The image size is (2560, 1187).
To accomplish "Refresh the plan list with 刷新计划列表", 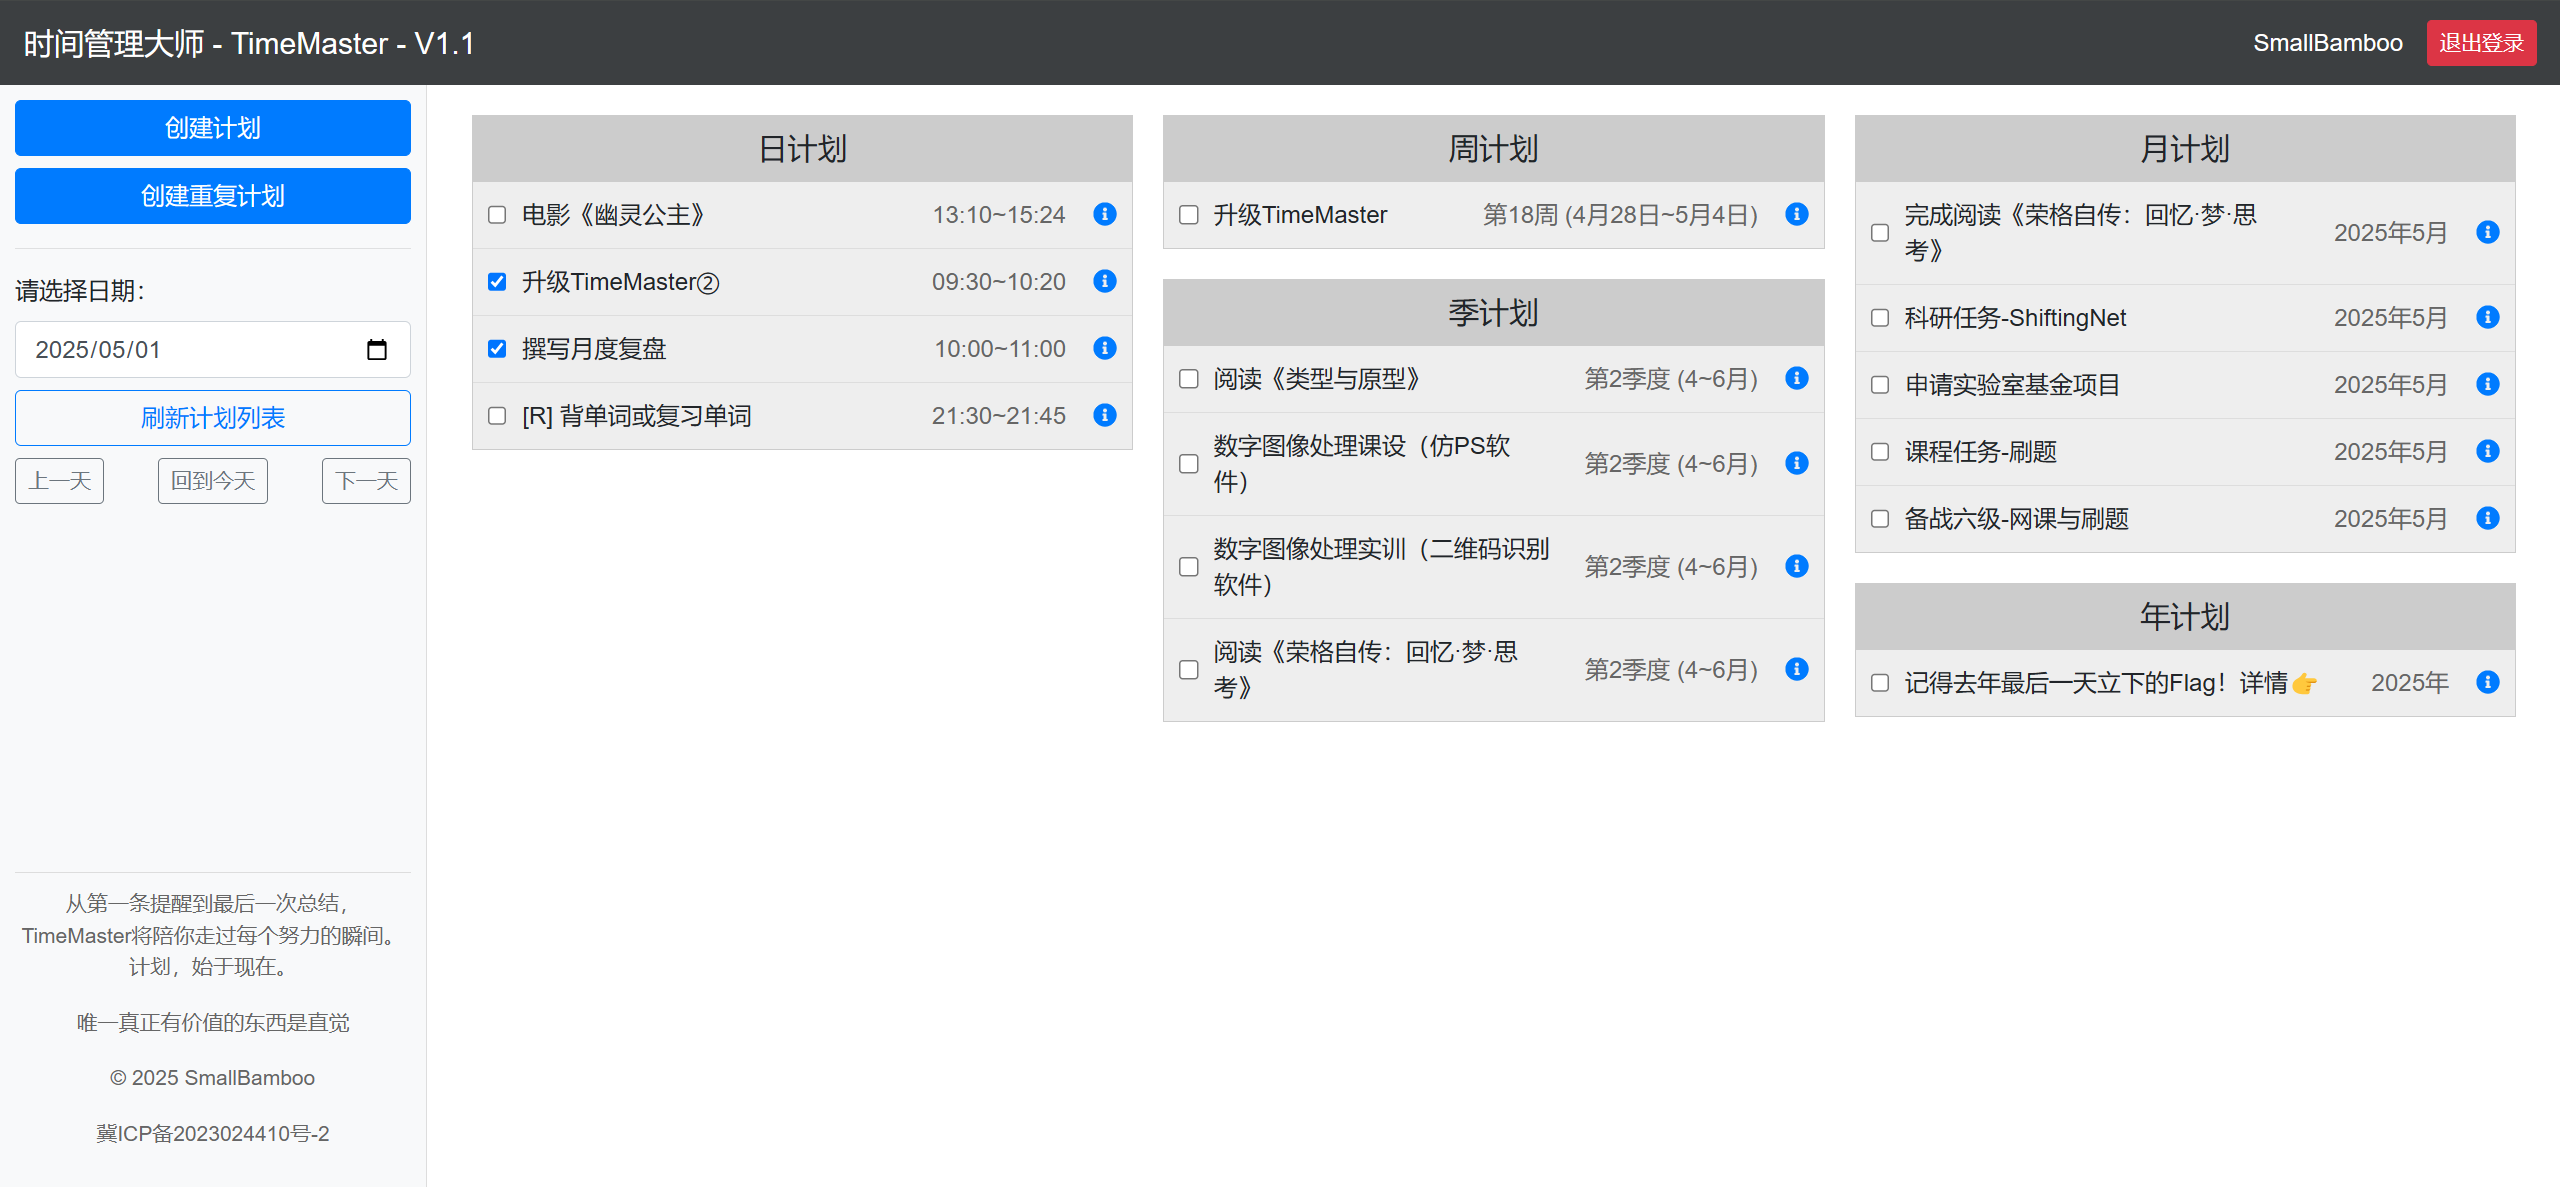I will pos(212,418).
